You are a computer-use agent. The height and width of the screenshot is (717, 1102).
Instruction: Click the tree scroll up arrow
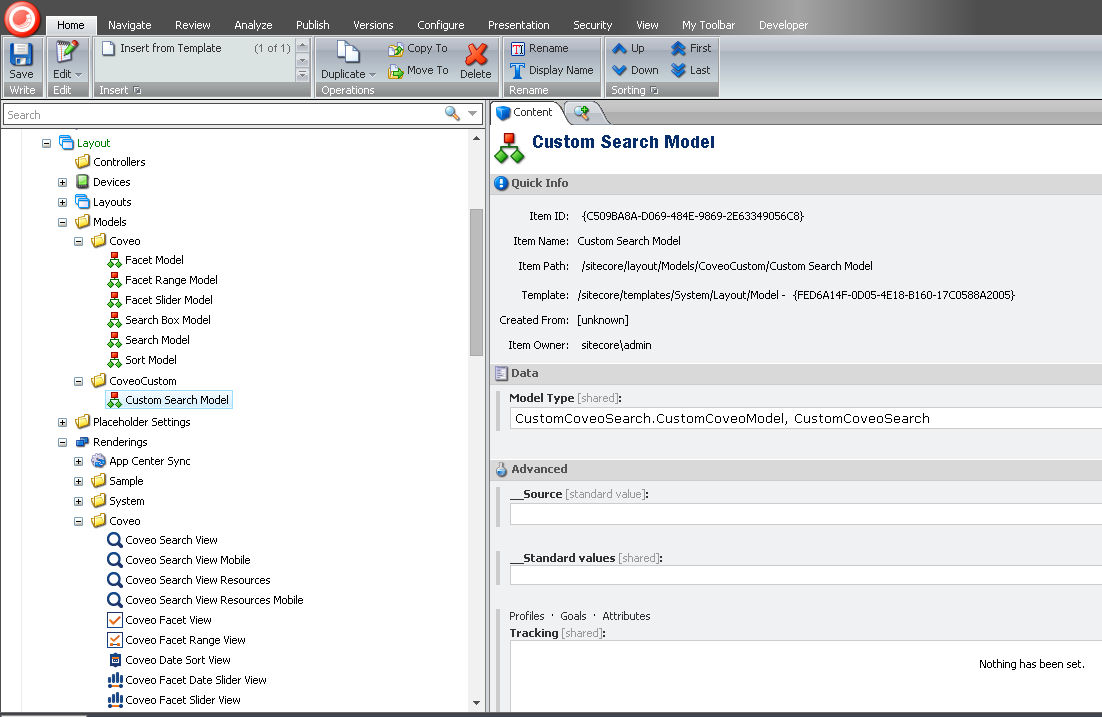(x=477, y=138)
